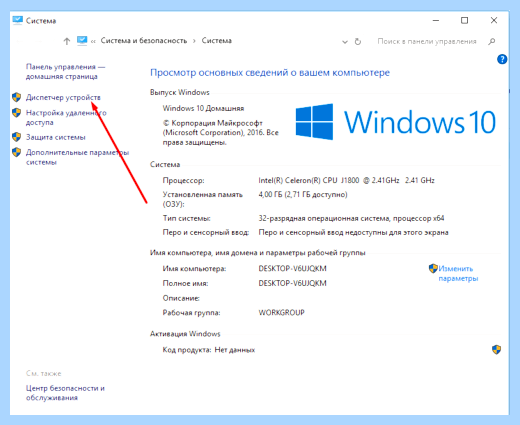Go to Панель управления домашняя страница
The width and height of the screenshot is (520, 425).
(65, 72)
